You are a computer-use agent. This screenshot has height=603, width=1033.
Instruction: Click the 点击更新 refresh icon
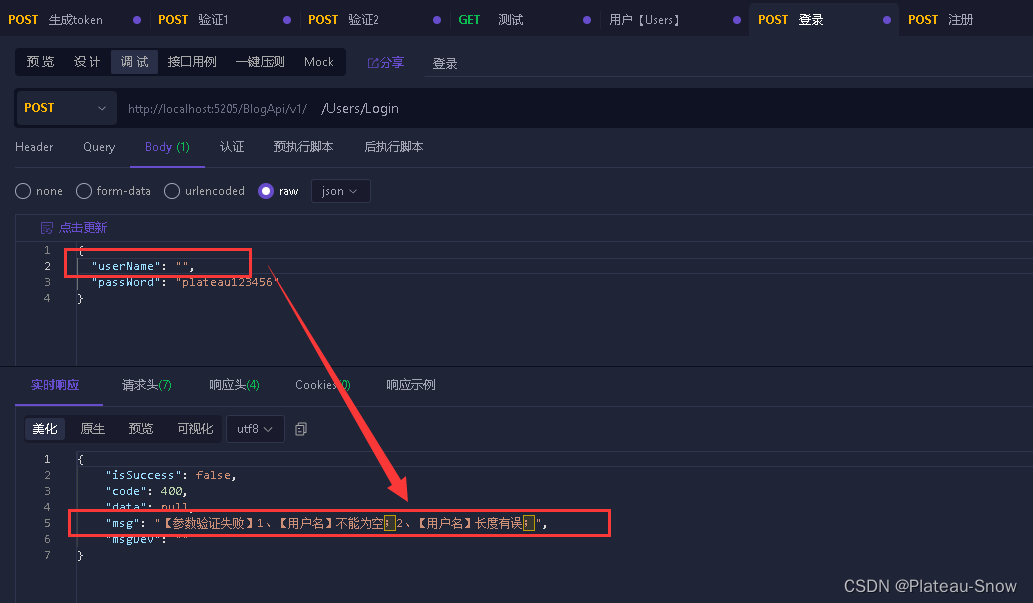coord(49,227)
